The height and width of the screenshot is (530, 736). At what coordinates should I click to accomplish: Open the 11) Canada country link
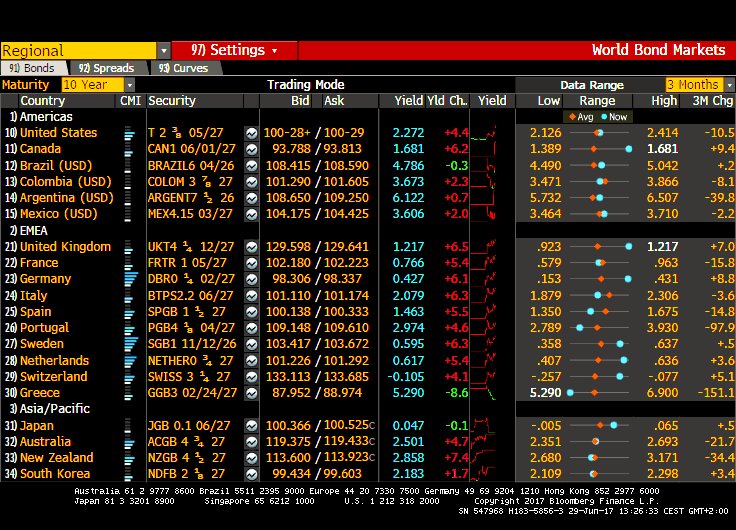pos(33,149)
